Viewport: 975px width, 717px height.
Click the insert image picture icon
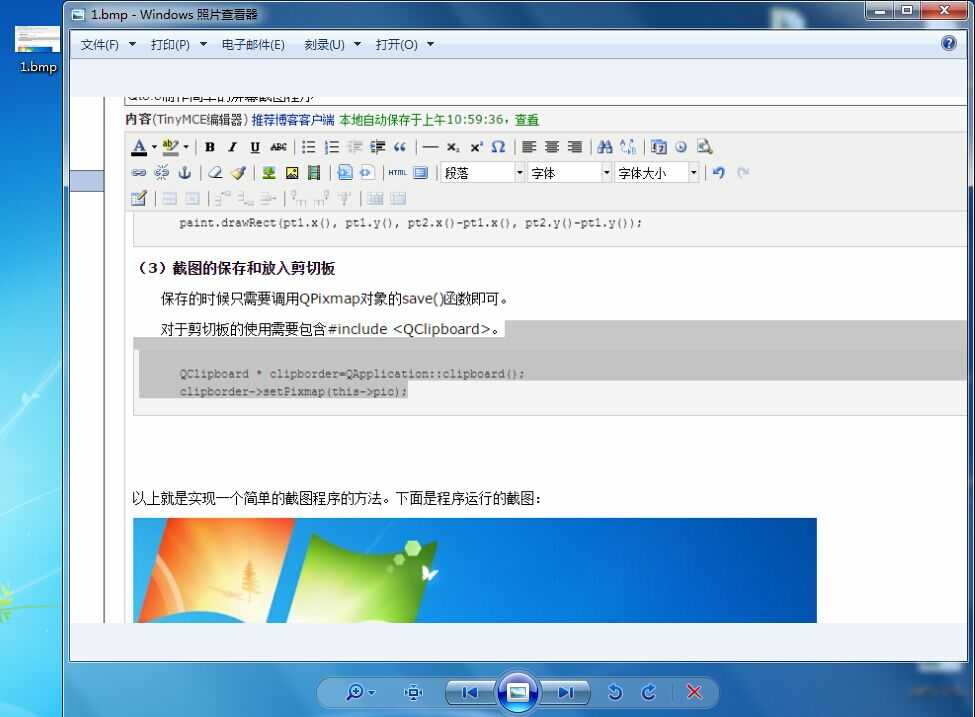pos(292,173)
